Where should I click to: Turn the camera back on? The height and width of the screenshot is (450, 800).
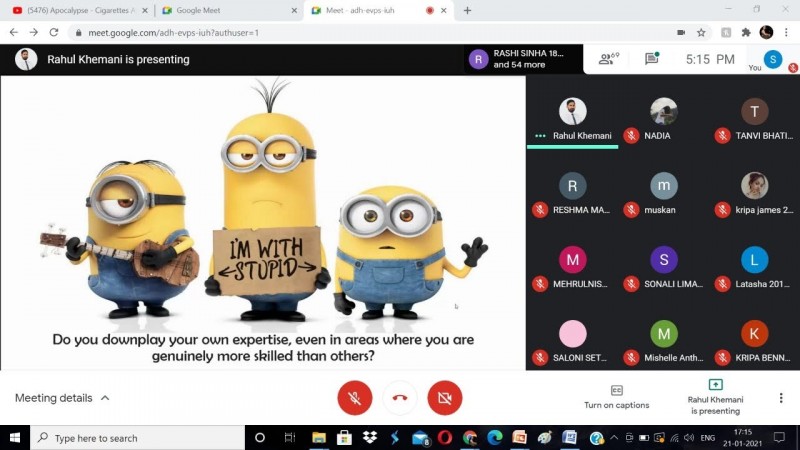tap(445, 397)
